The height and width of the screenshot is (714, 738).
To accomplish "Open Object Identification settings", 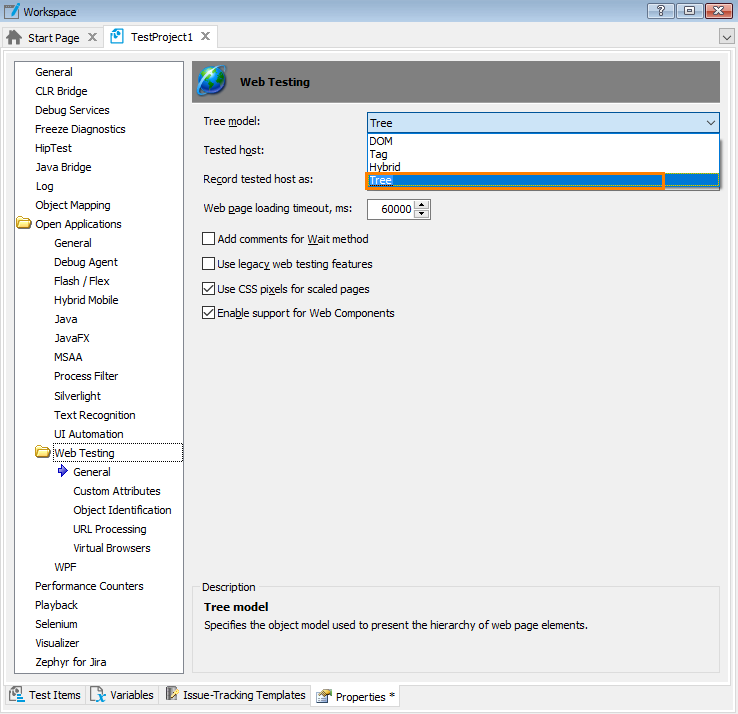I will pyautogui.click(x=122, y=510).
